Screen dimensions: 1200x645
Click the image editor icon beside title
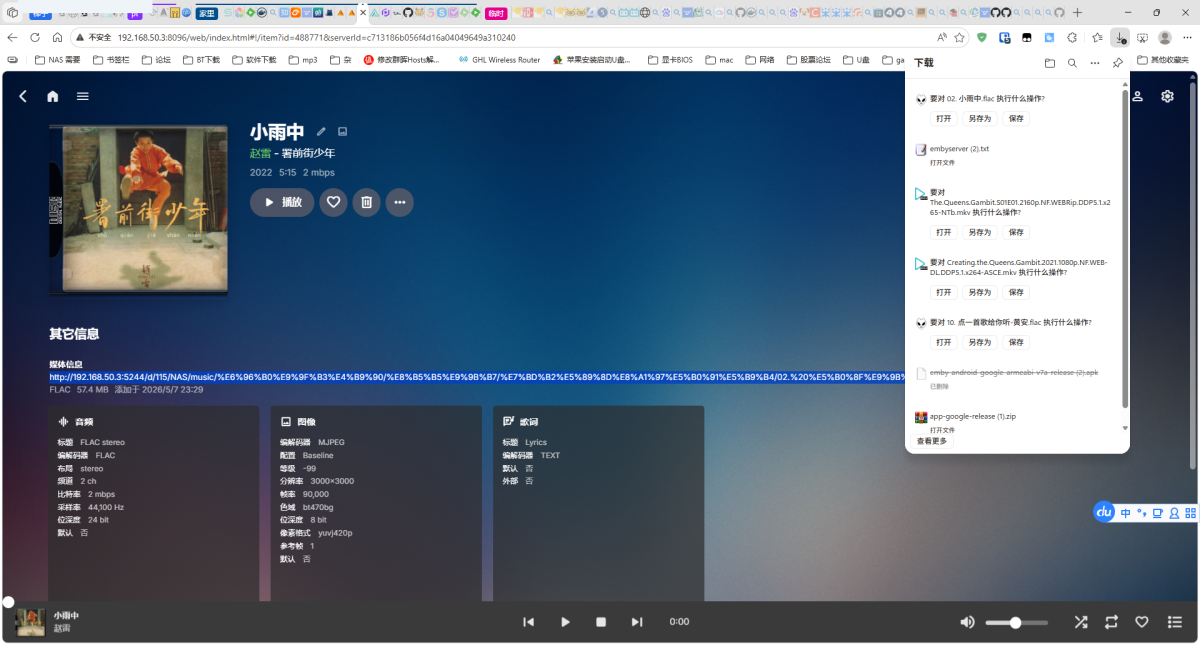coord(342,131)
